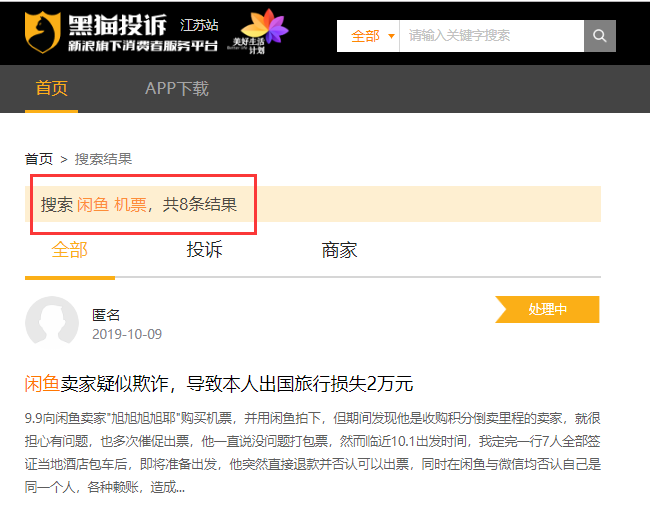
Task: Click the highlighted keyword 闲鱼 机票
Action: click(x=112, y=204)
